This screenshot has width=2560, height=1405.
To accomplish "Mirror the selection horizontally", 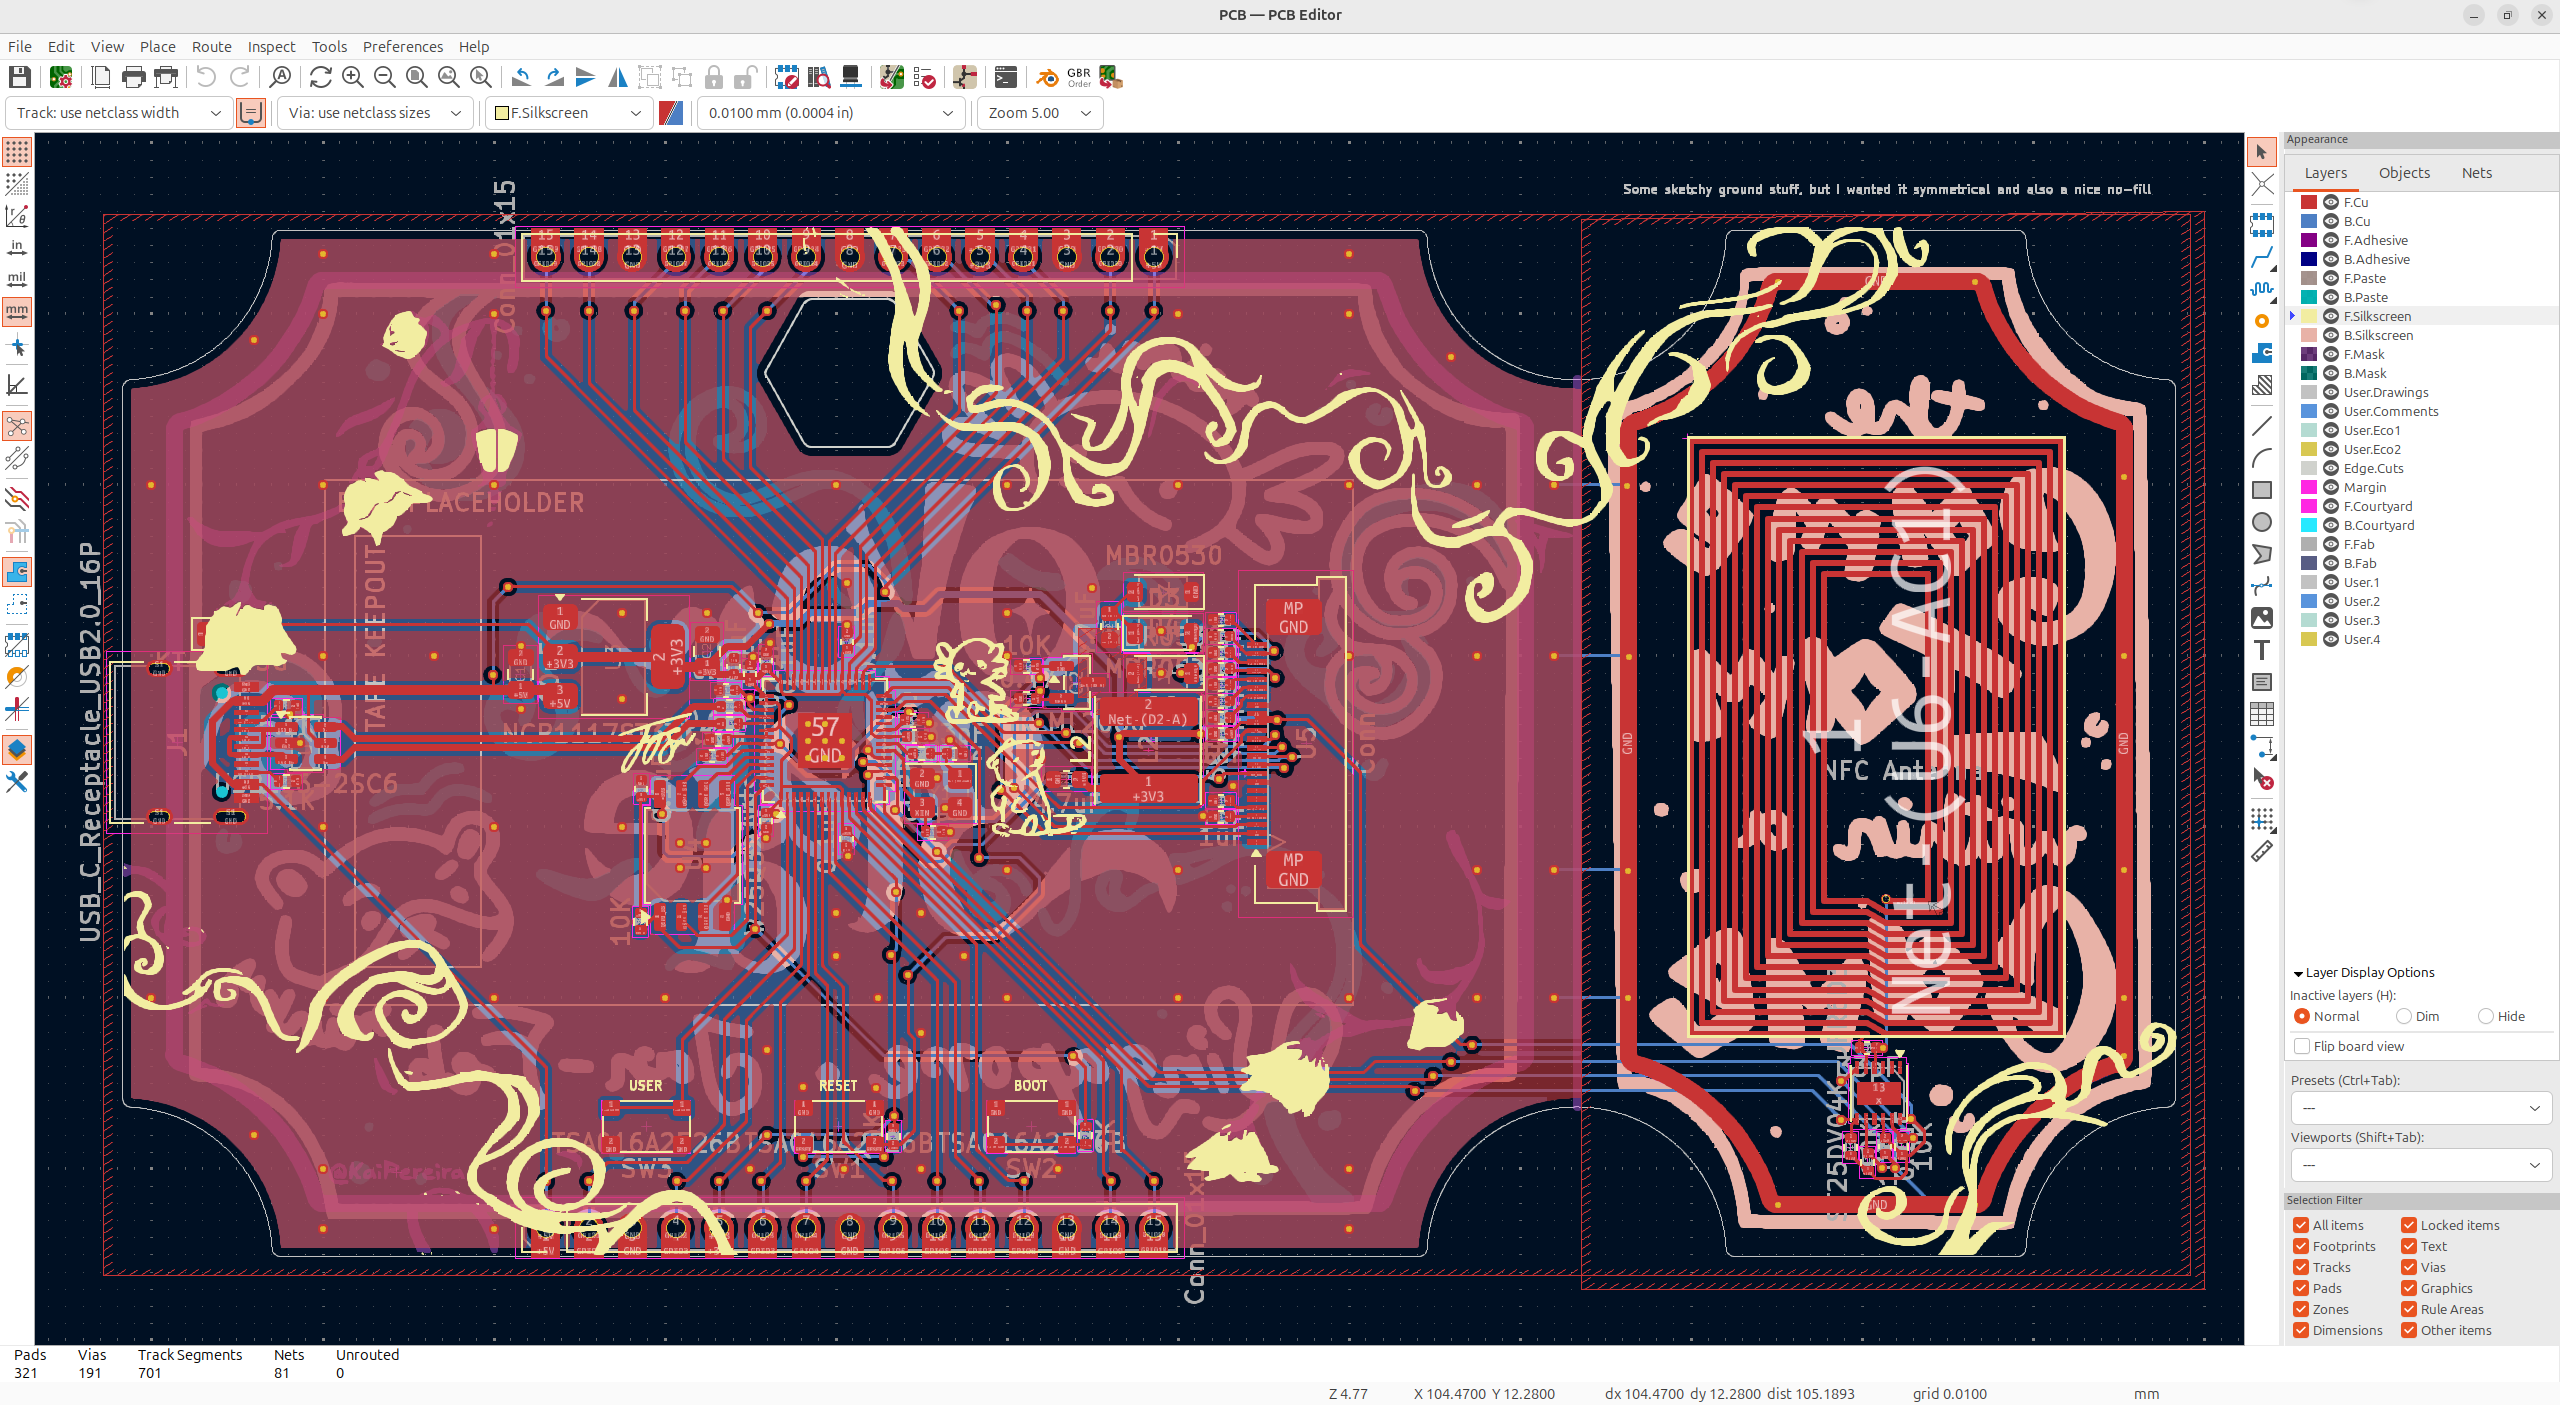I will [x=618, y=77].
